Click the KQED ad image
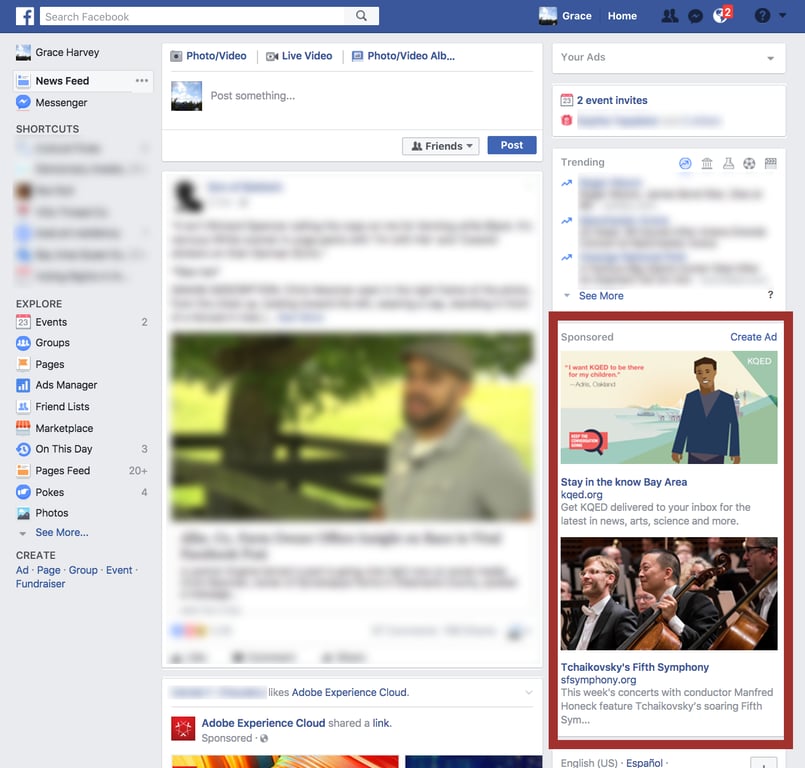Viewport: 805px width, 768px height. (669, 407)
